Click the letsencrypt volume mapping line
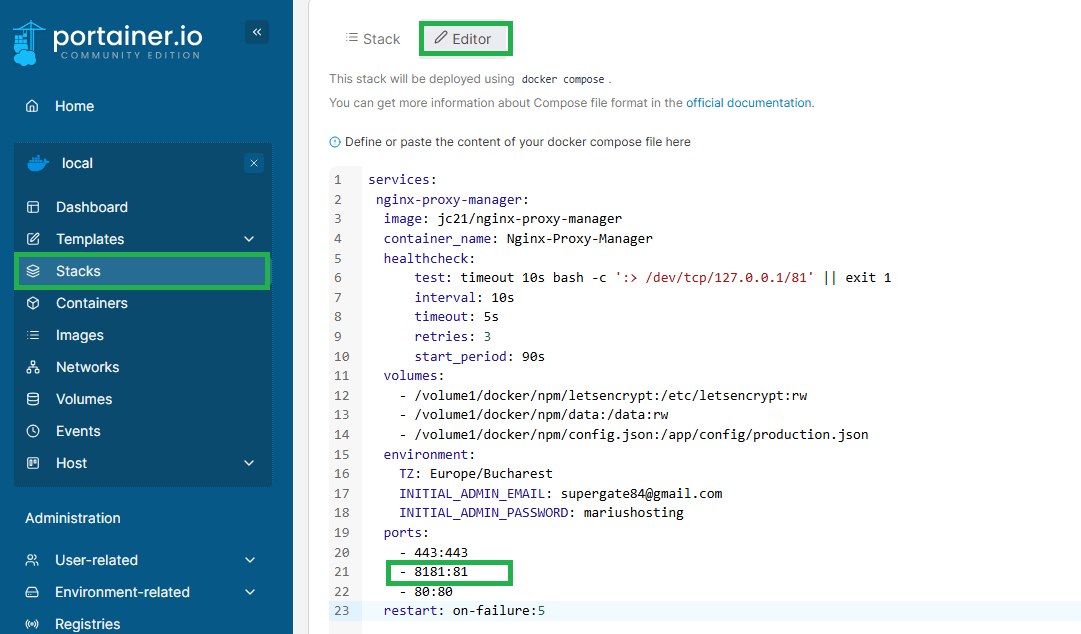 tap(603, 396)
